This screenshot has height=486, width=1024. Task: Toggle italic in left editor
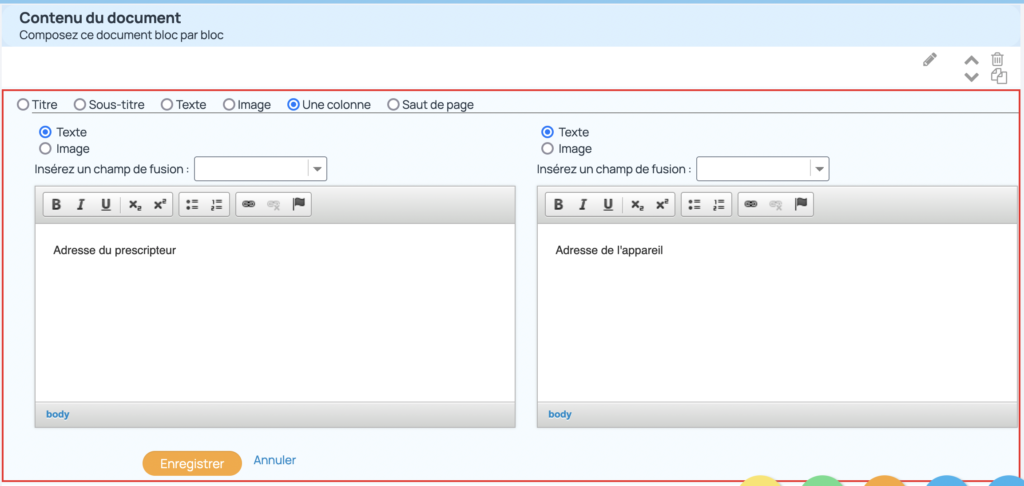[x=81, y=204]
